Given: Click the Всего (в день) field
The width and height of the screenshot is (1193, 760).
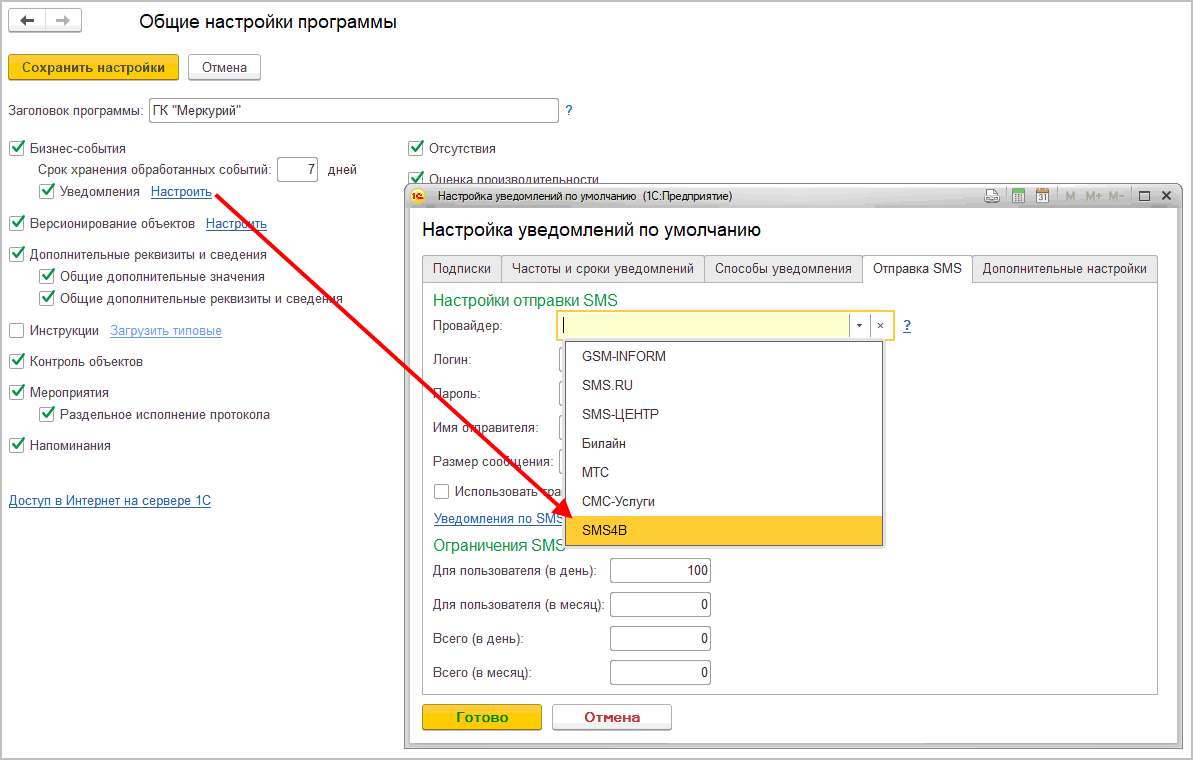Looking at the screenshot, I should (660, 638).
